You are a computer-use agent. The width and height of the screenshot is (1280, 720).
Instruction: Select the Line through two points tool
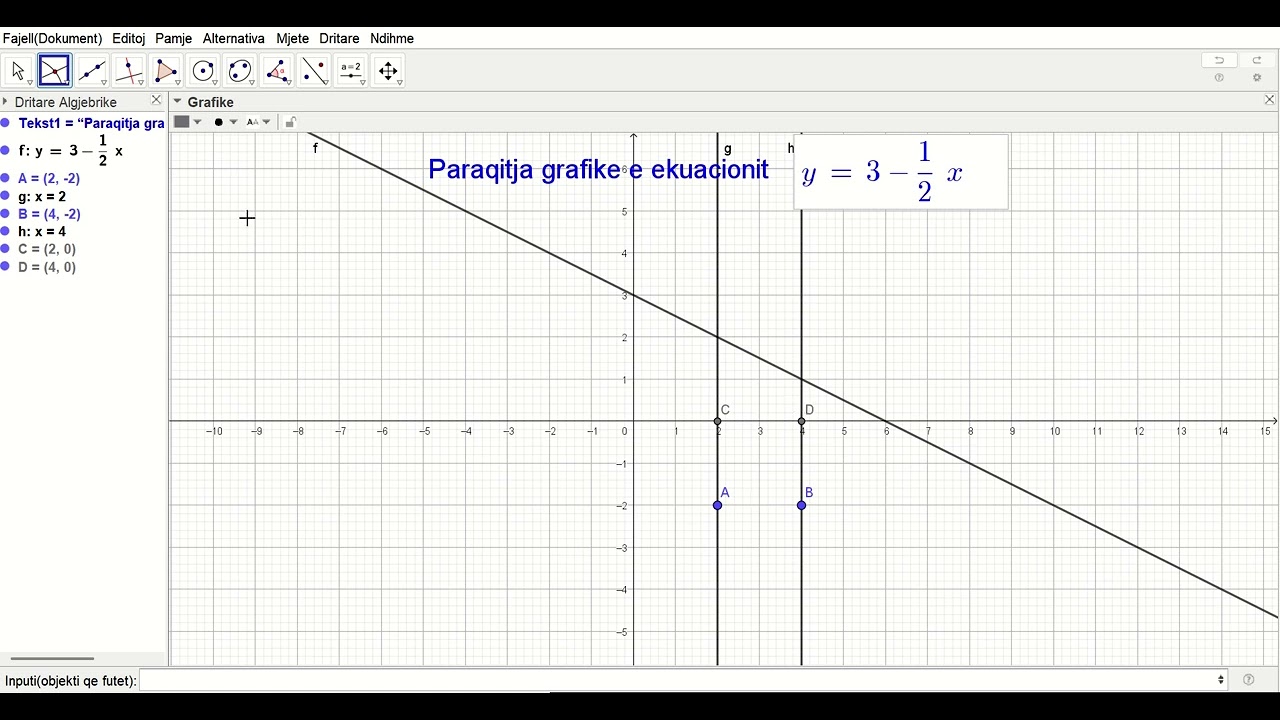click(x=92, y=70)
